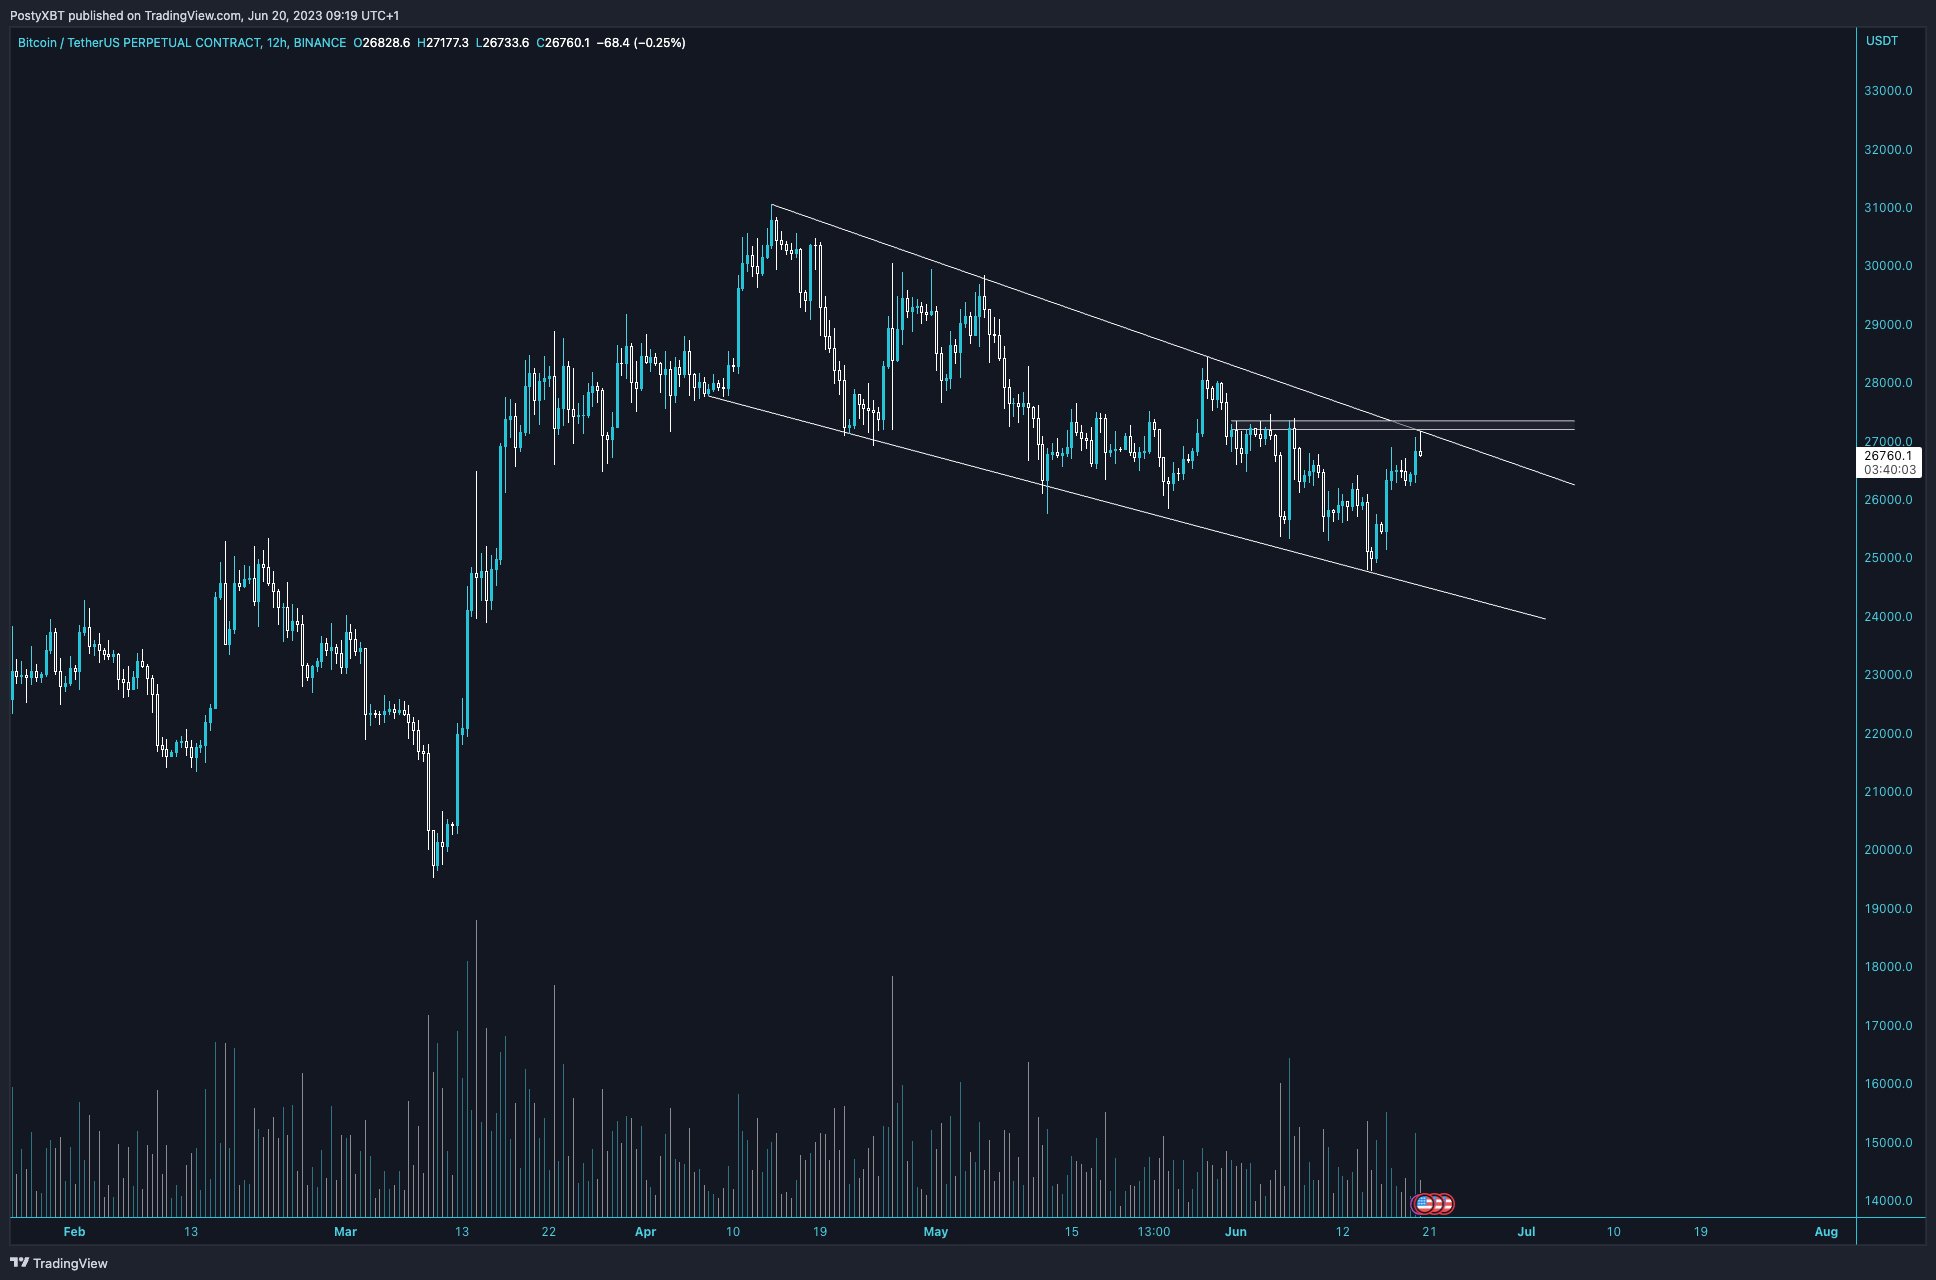
Task: Click the 19000.0 price axis label
Action: click(1888, 909)
